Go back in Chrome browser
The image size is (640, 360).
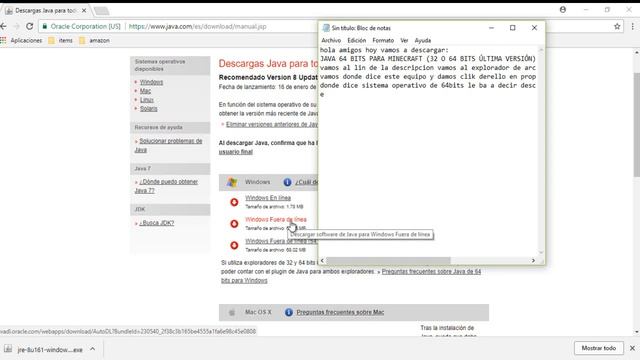[4, 27]
